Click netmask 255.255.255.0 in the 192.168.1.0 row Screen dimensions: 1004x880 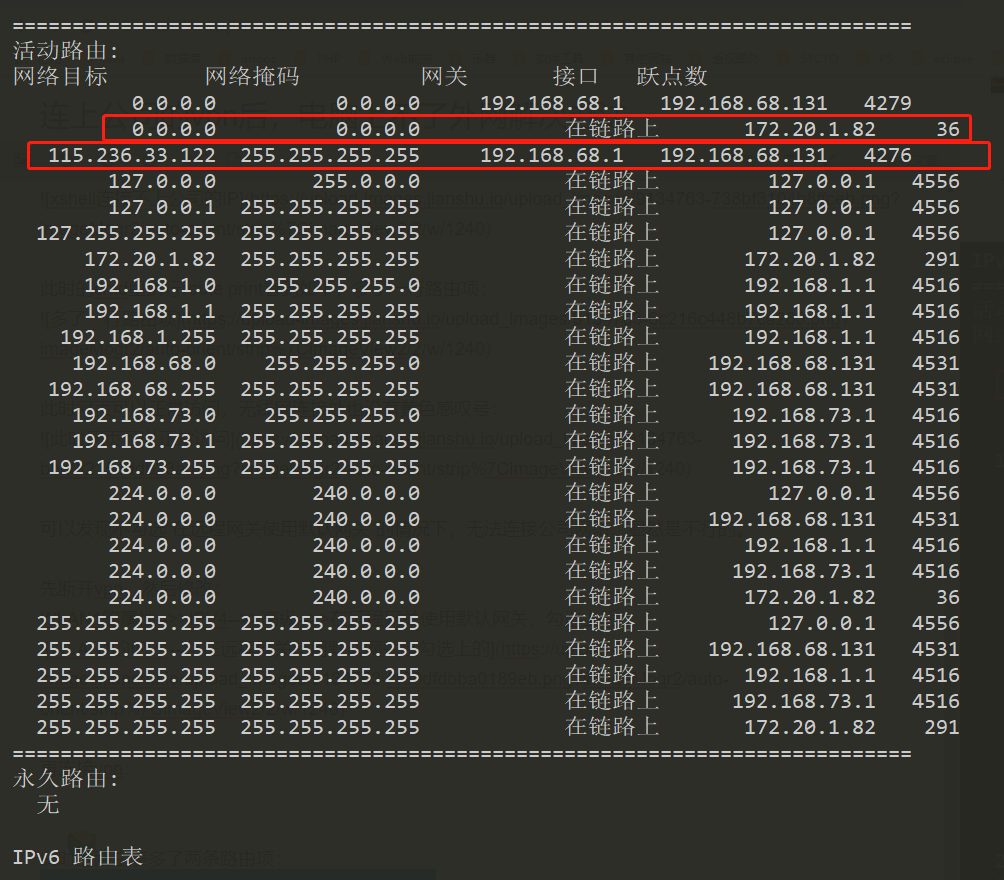(342, 285)
